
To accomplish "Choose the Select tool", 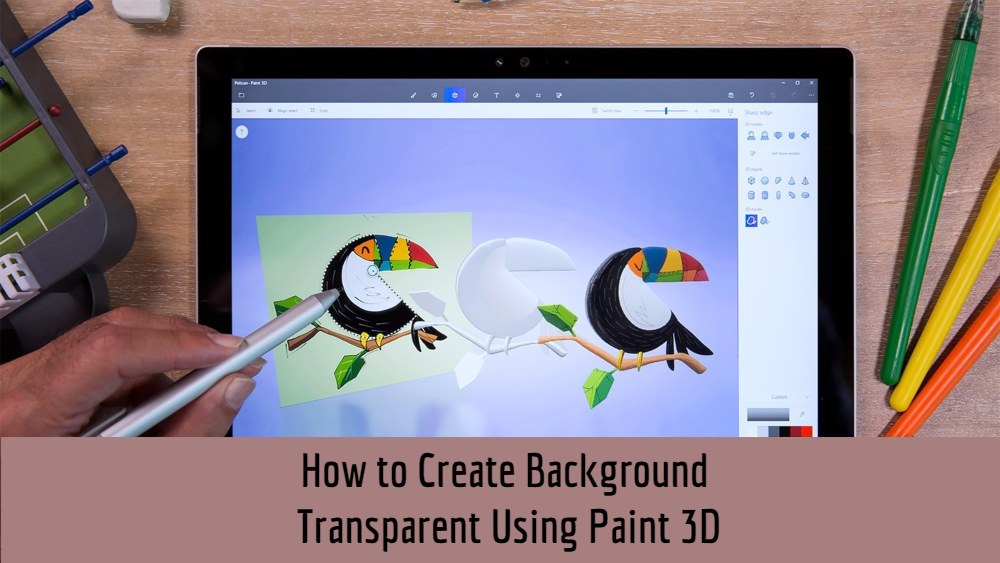I will click(246, 110).
